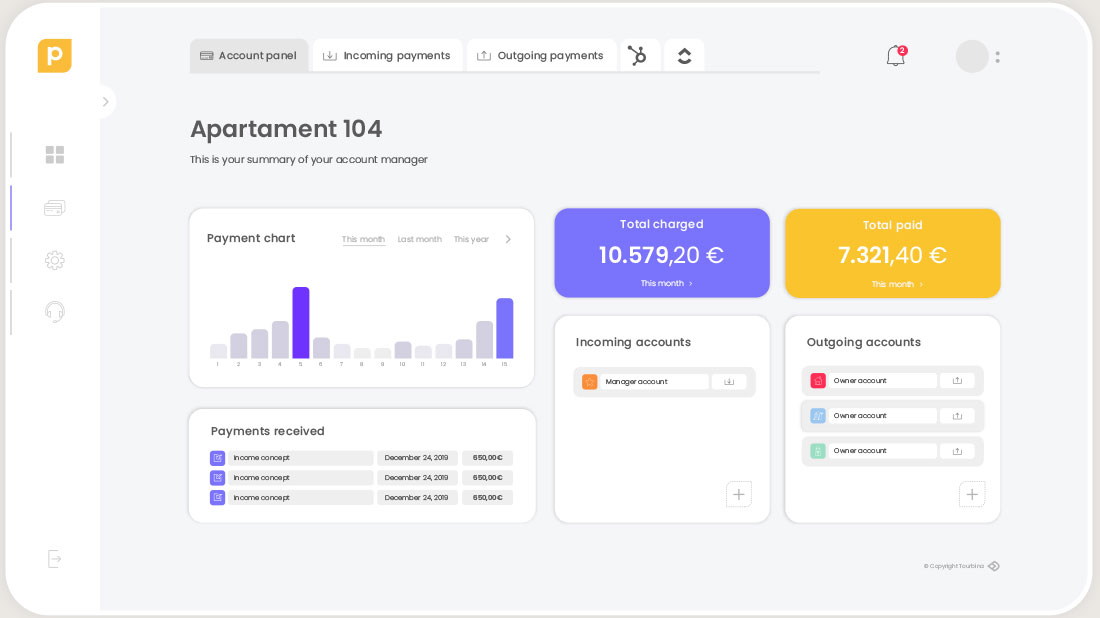This screenshot has height=618, width=1100.
Task: Switch to the Outgoing payments tab
Action: 541,56
